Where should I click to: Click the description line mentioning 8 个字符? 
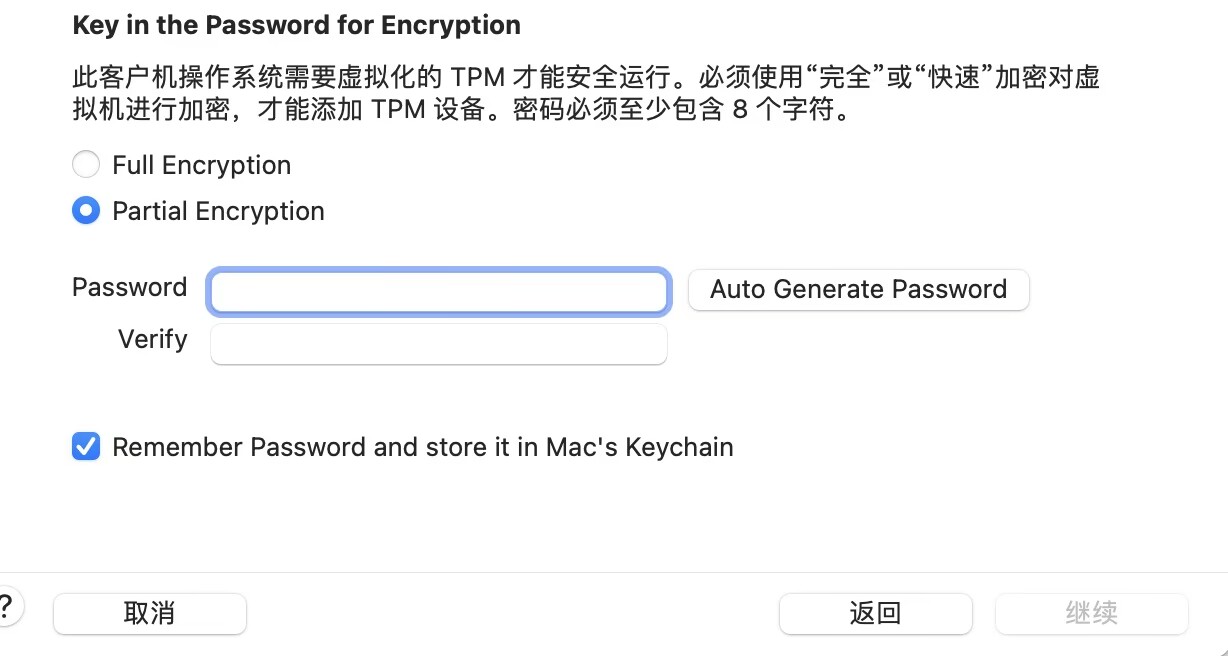click(x=463, y=110)
